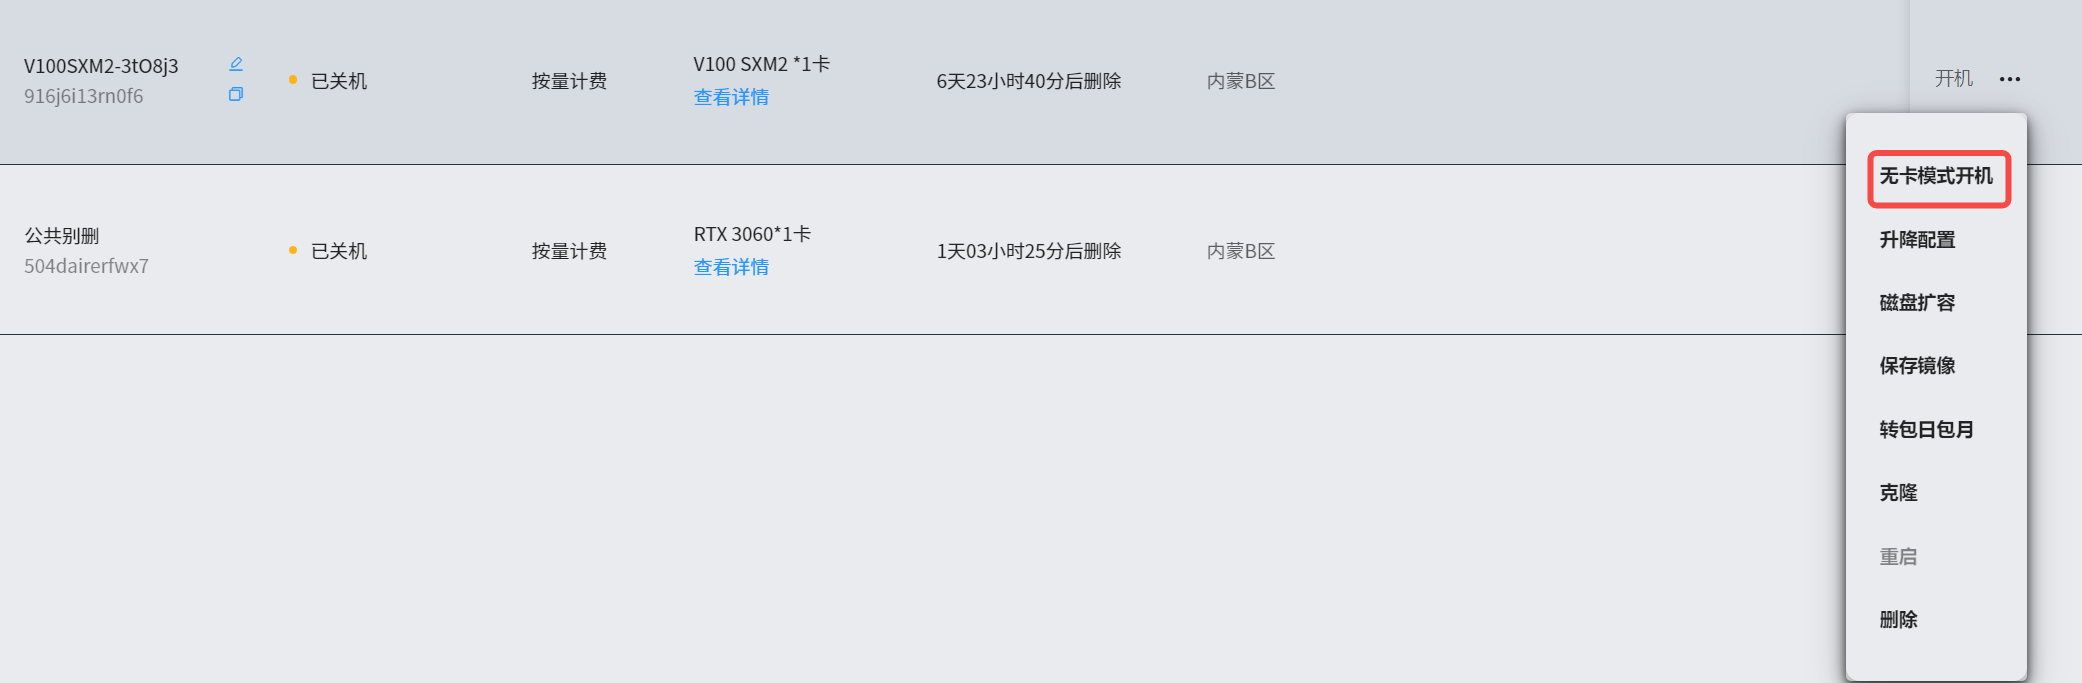The height and width of the screenshot is (683, 2082).
Task: Select 克隆 to clone the instance
Action: [x=1898, y=493]
